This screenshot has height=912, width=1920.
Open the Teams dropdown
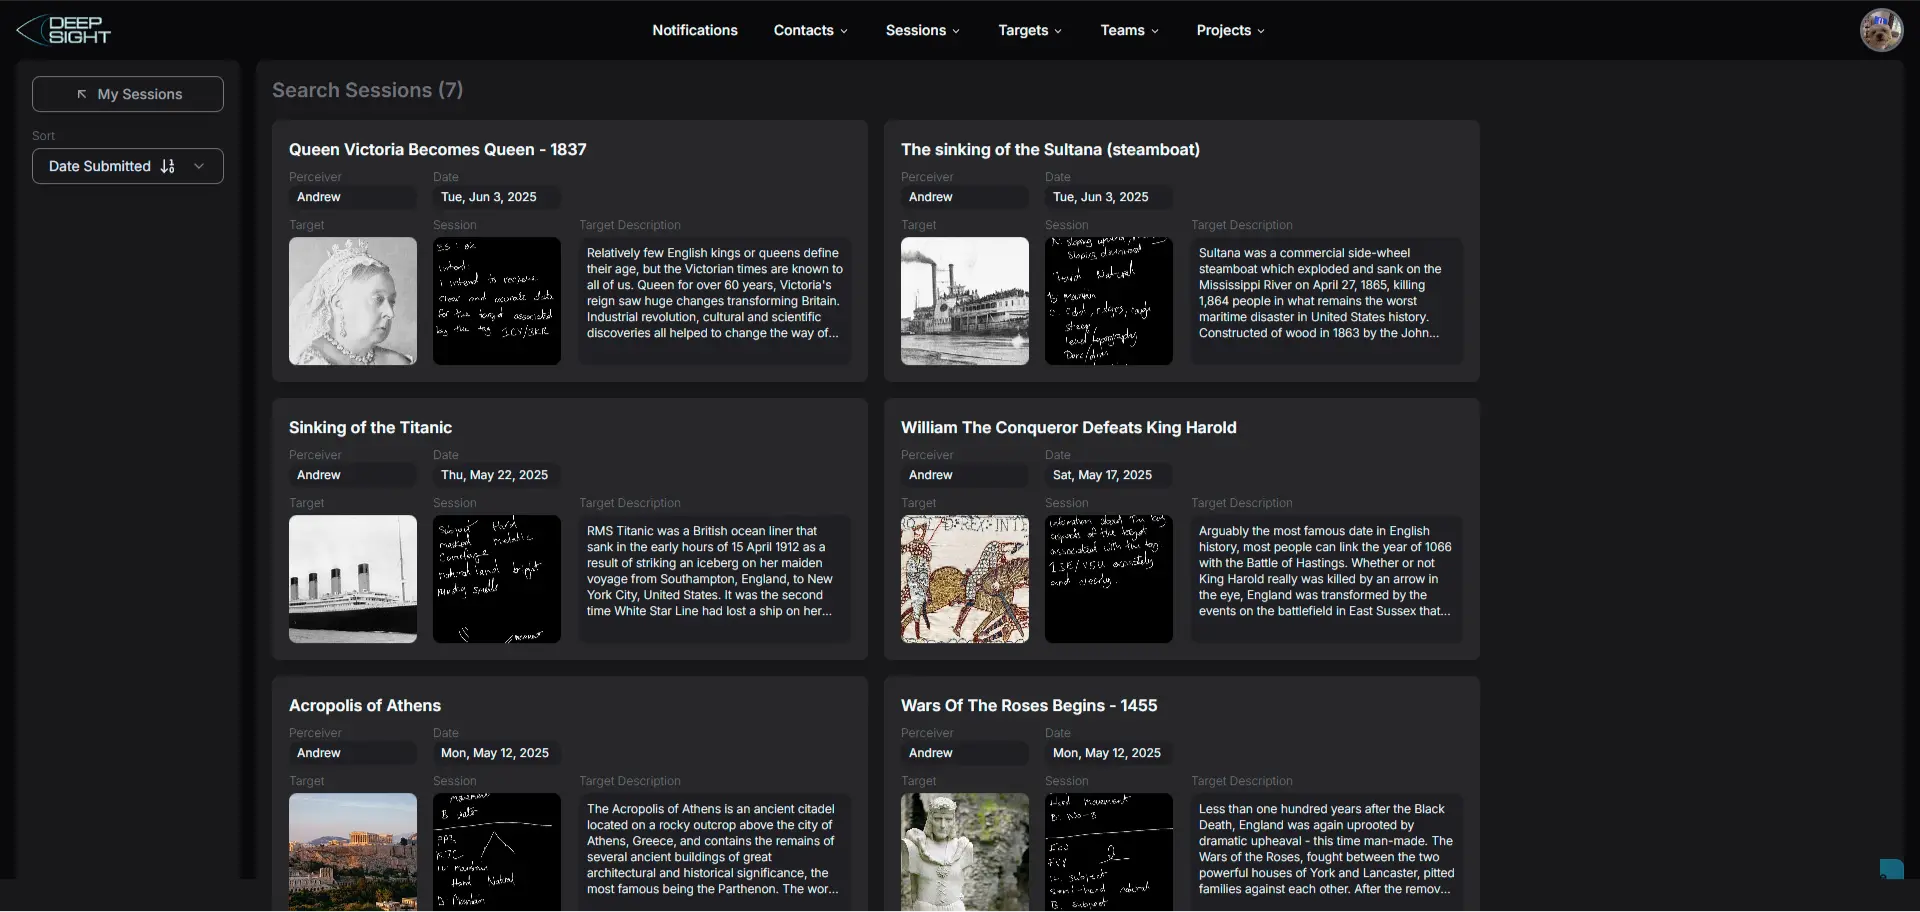coord(1129,30)
